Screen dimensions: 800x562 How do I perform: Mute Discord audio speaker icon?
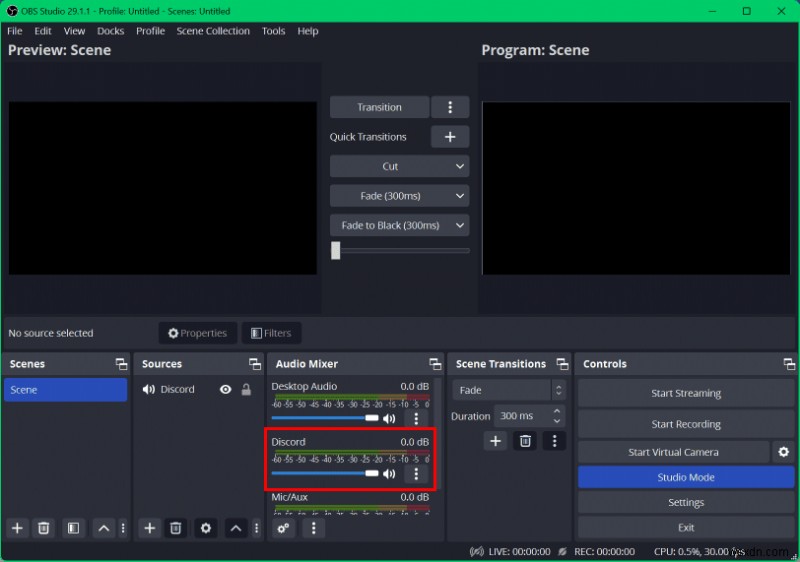pos(389,474)
